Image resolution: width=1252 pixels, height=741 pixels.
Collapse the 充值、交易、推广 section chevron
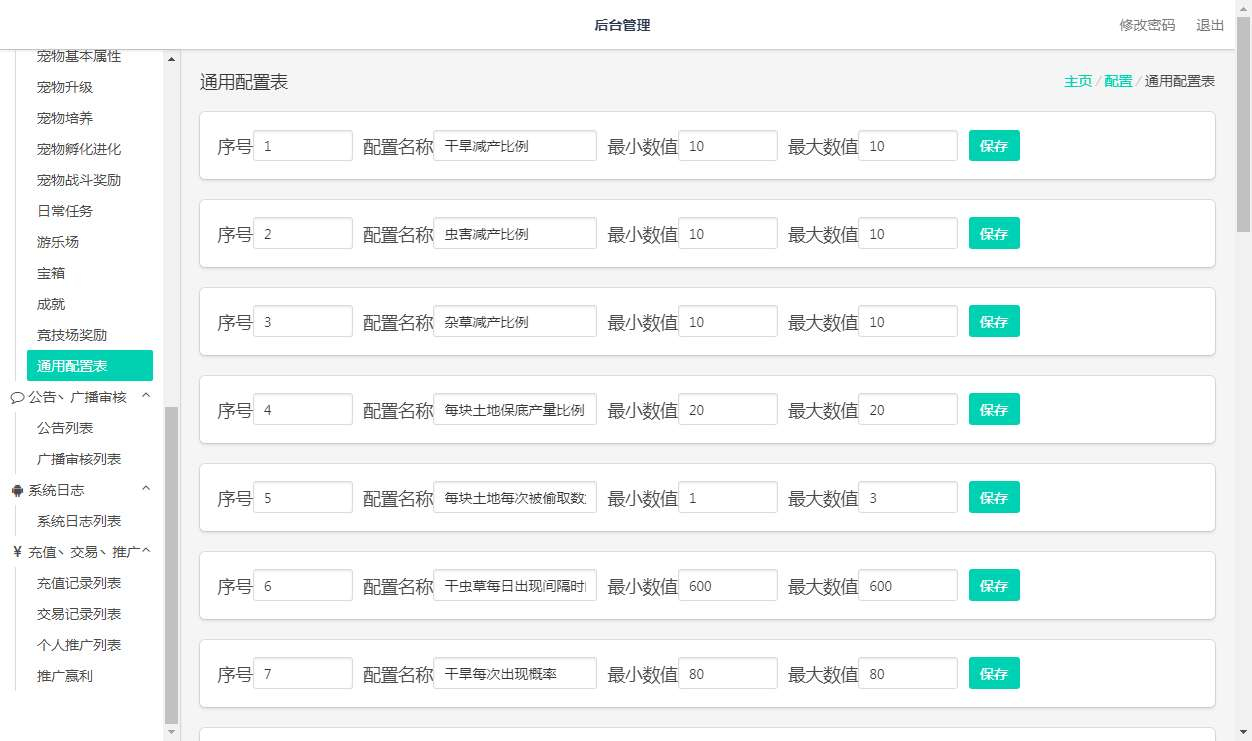tap(146, 551)
